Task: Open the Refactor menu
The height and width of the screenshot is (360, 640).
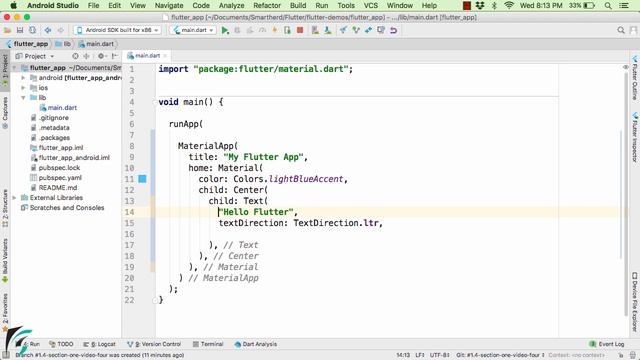Action: point(267,6)
